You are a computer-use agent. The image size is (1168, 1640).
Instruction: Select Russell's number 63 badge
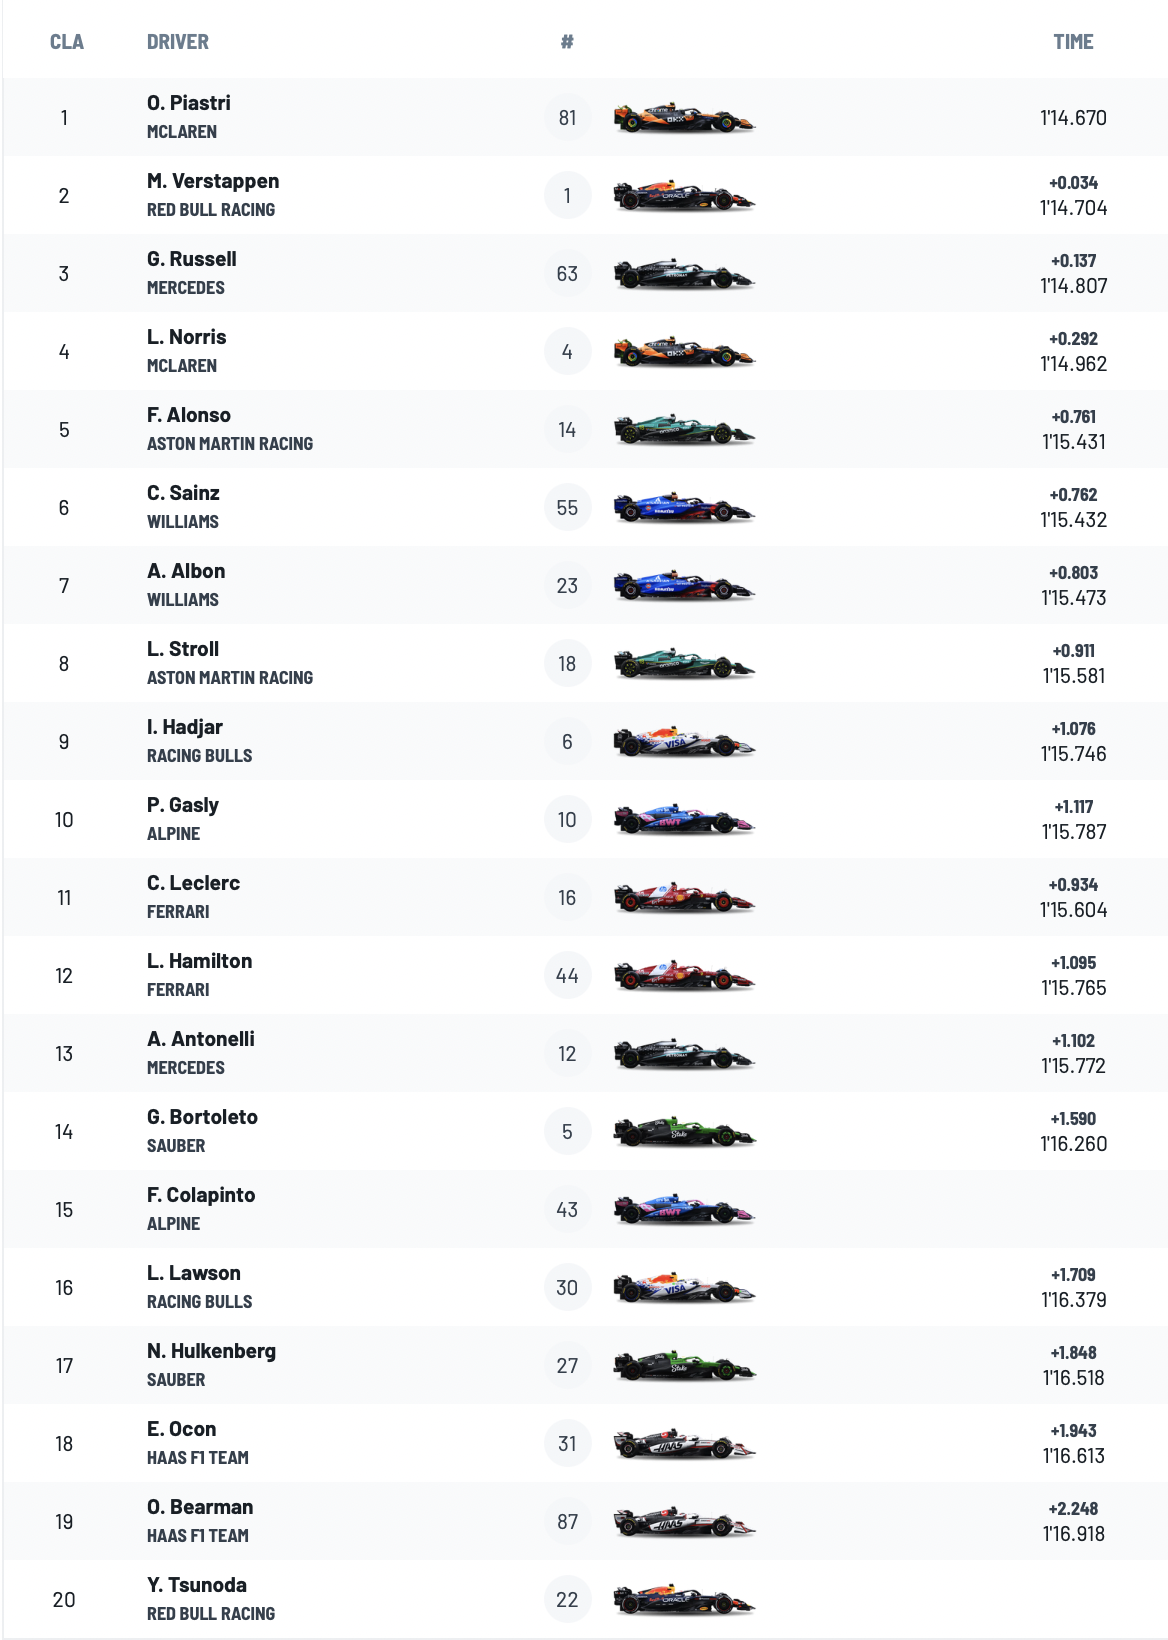point(567,274)
